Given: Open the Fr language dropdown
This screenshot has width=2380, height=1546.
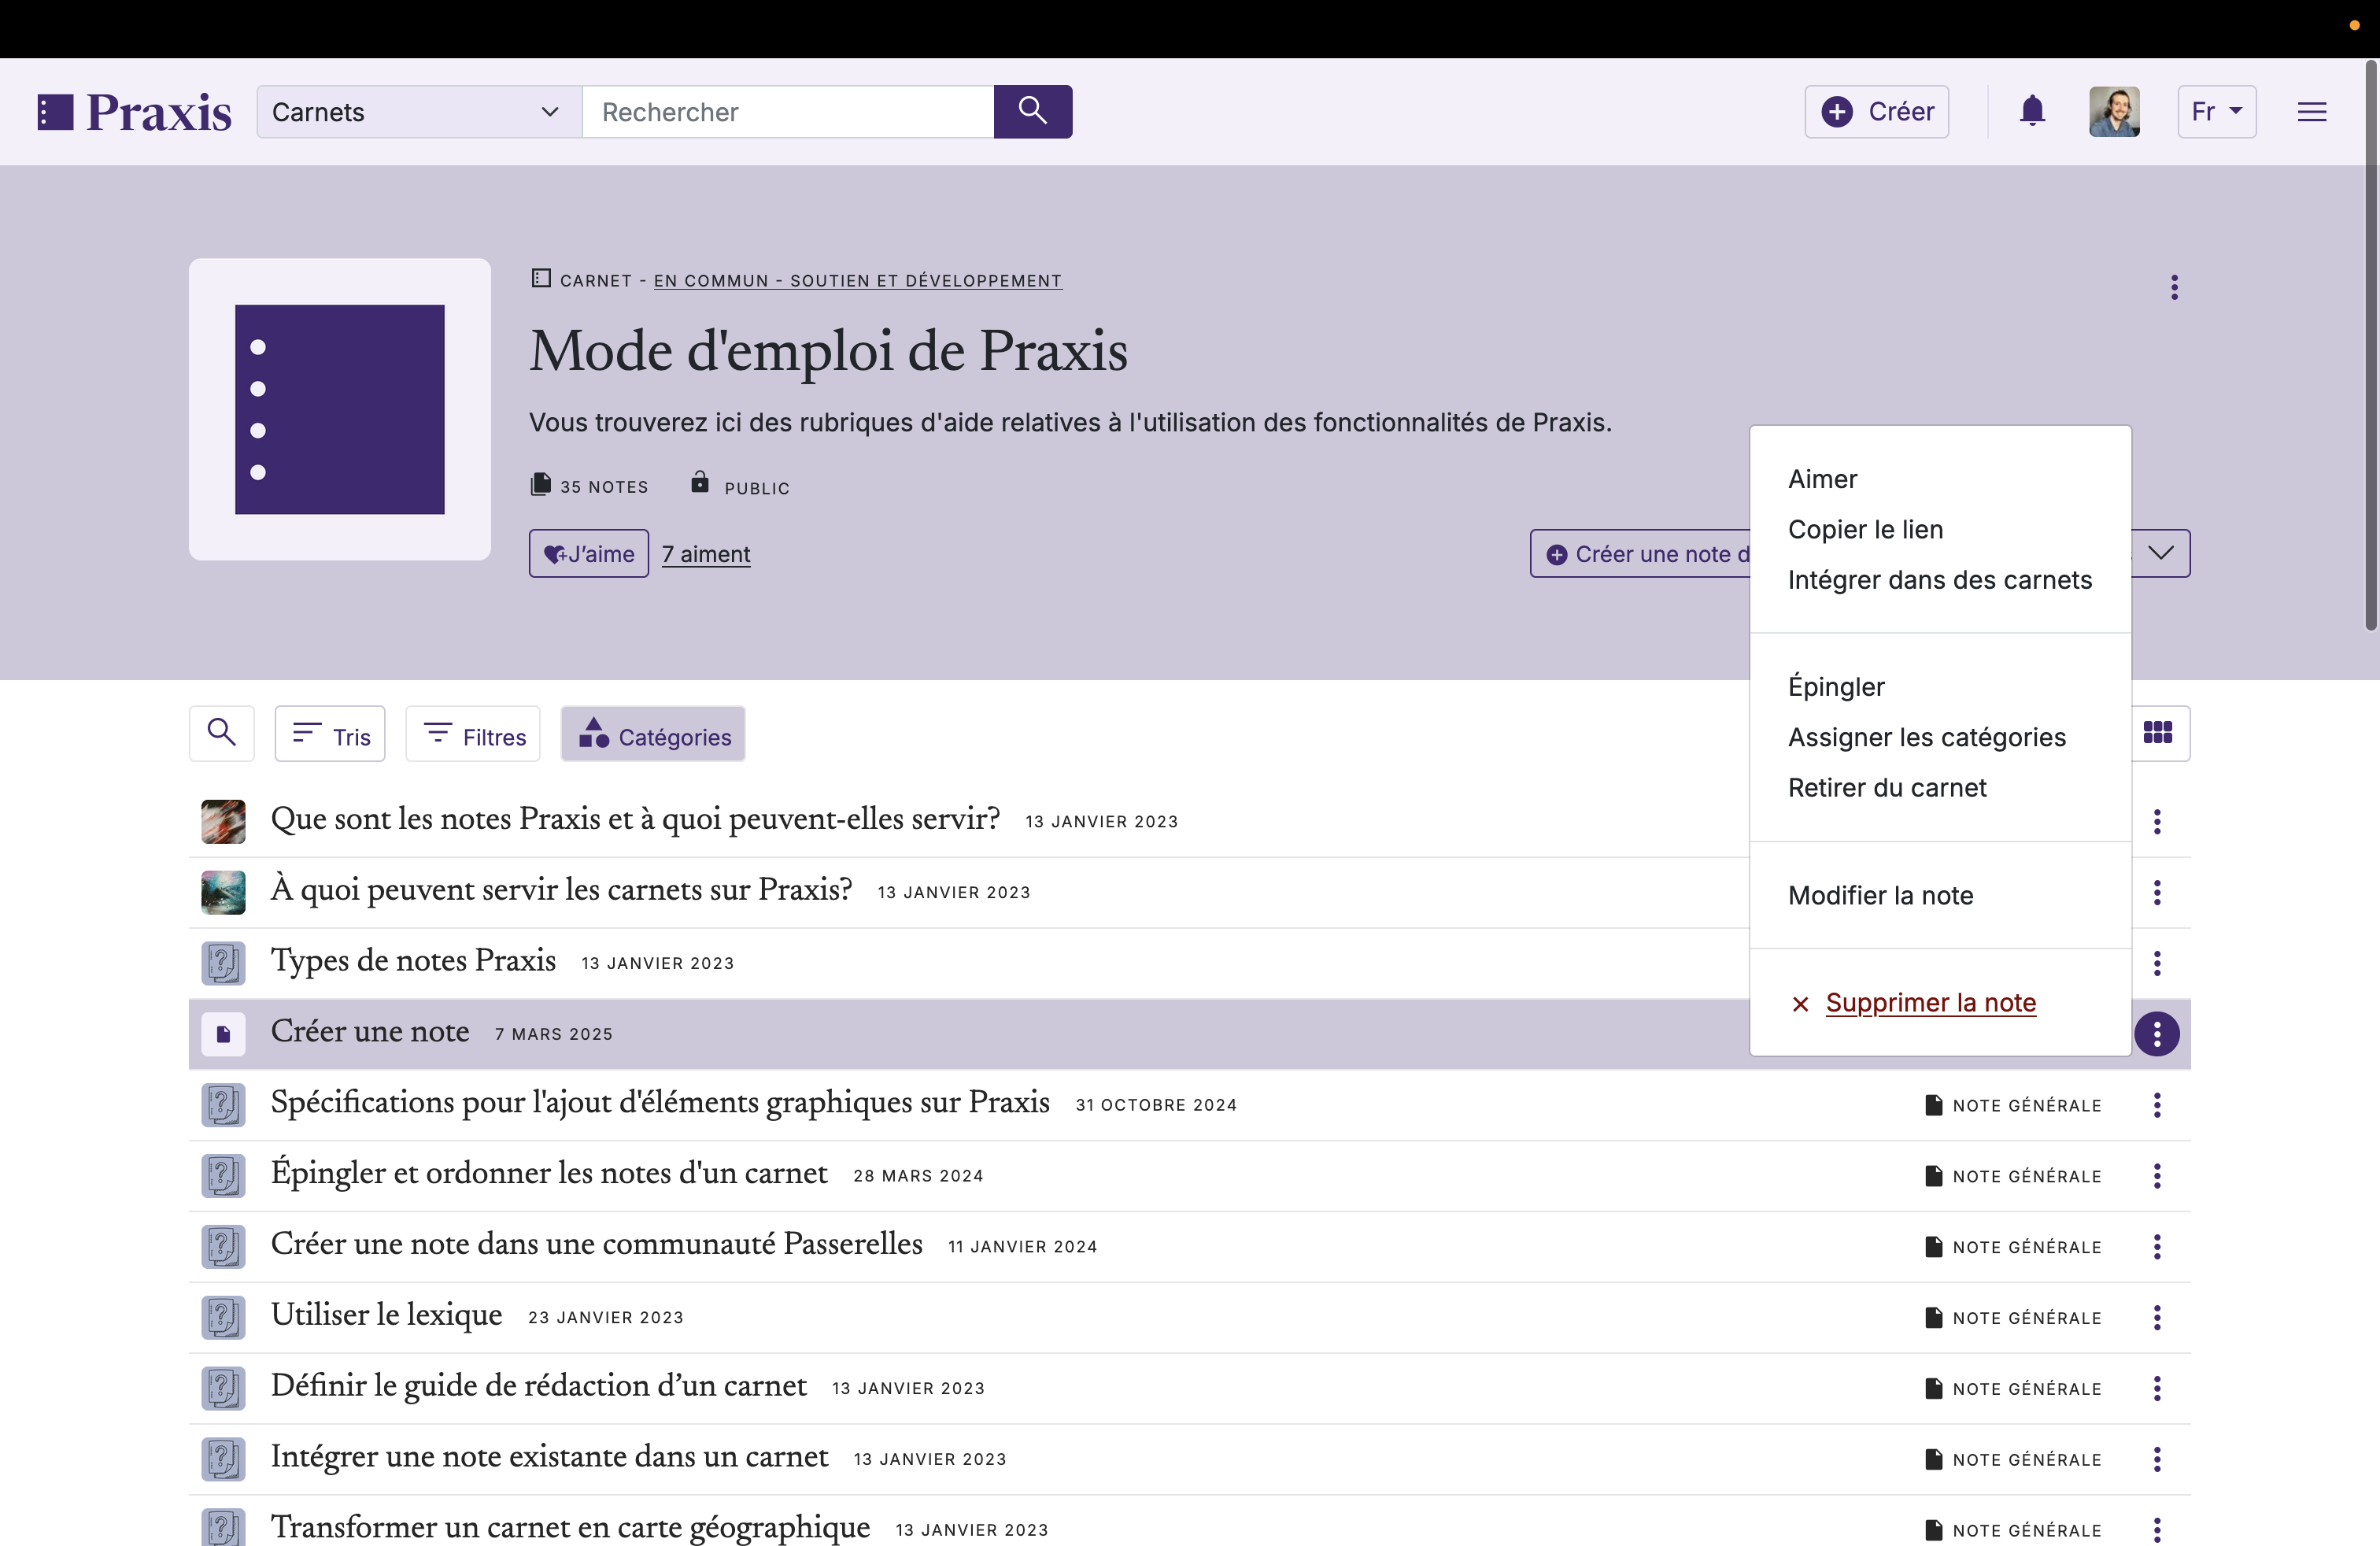Looking at the screenshot, I should (x=2216, y=111).
